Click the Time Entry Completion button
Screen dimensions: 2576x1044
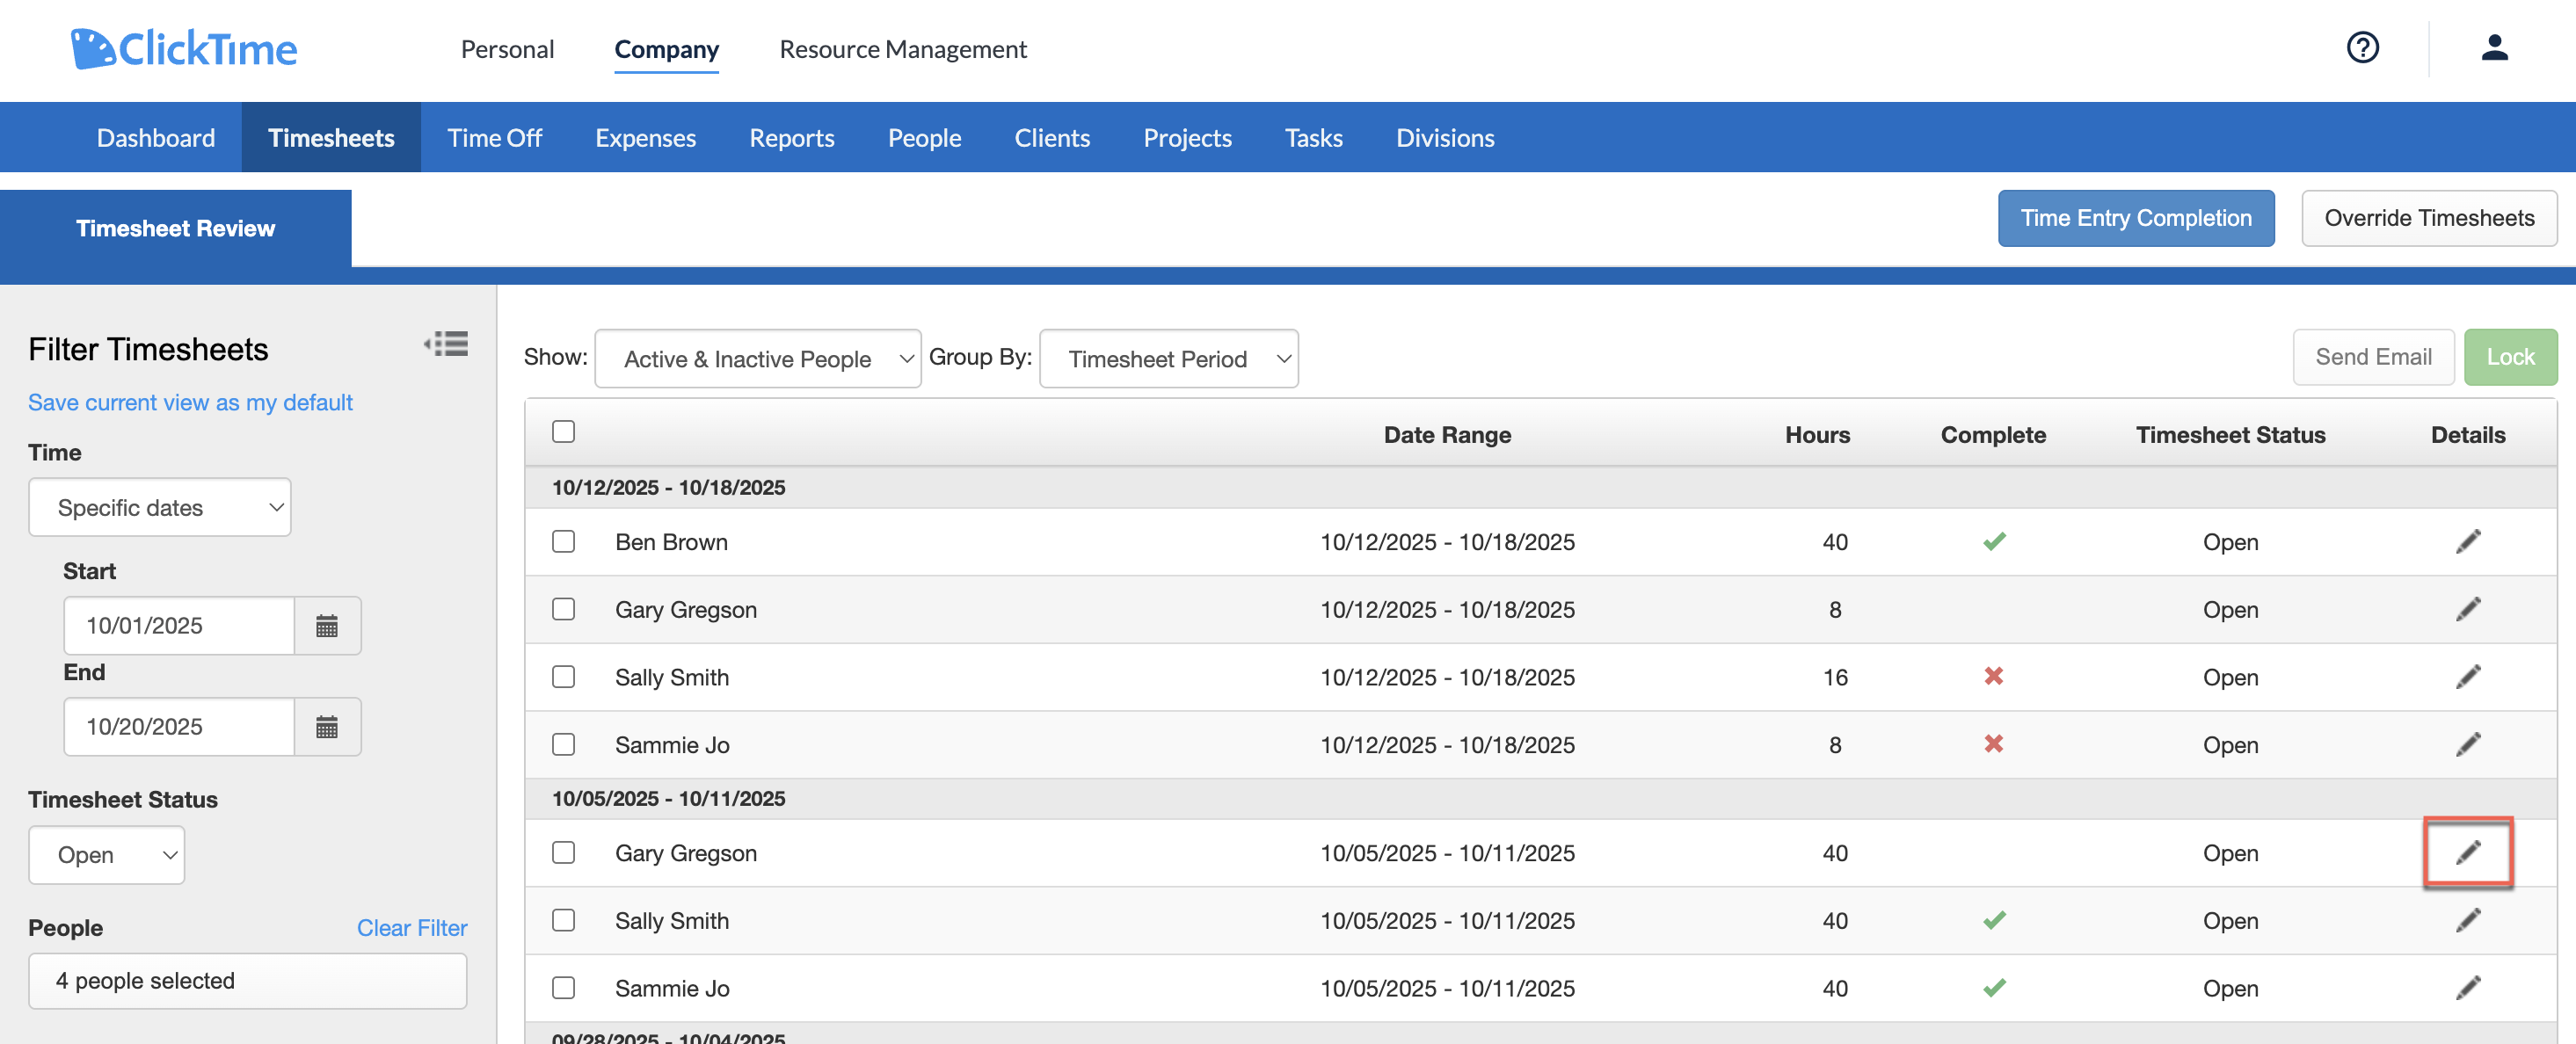click(2136, 218)
